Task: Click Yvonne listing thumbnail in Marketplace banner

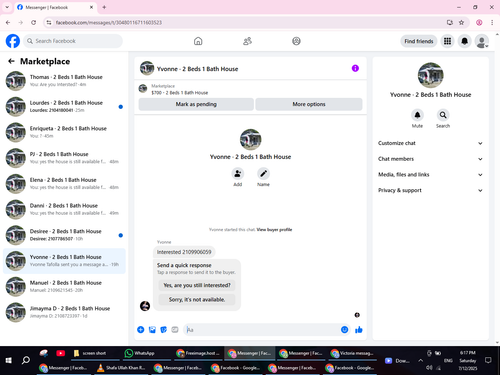Action: coord(143,88)
